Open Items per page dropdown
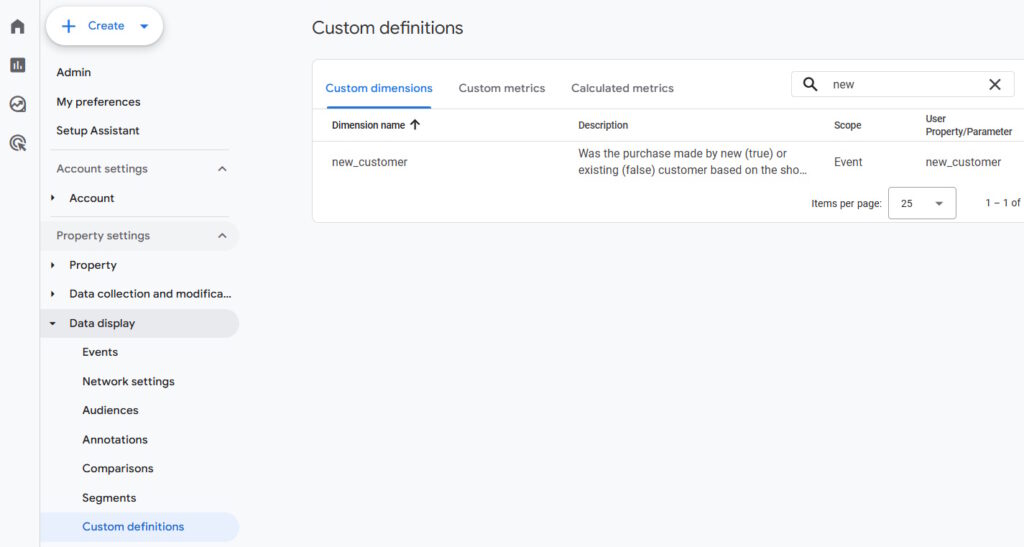 coord(921,203)
